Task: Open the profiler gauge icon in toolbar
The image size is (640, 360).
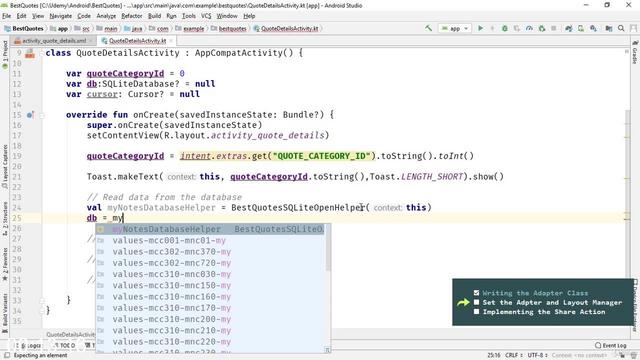Action: pyautogui.click(x=529, y=28)
